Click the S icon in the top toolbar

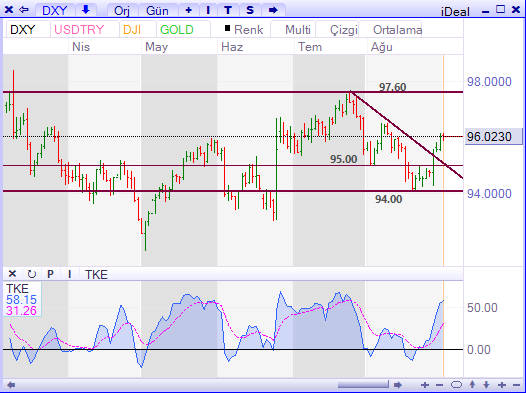(x=250, y=10)
